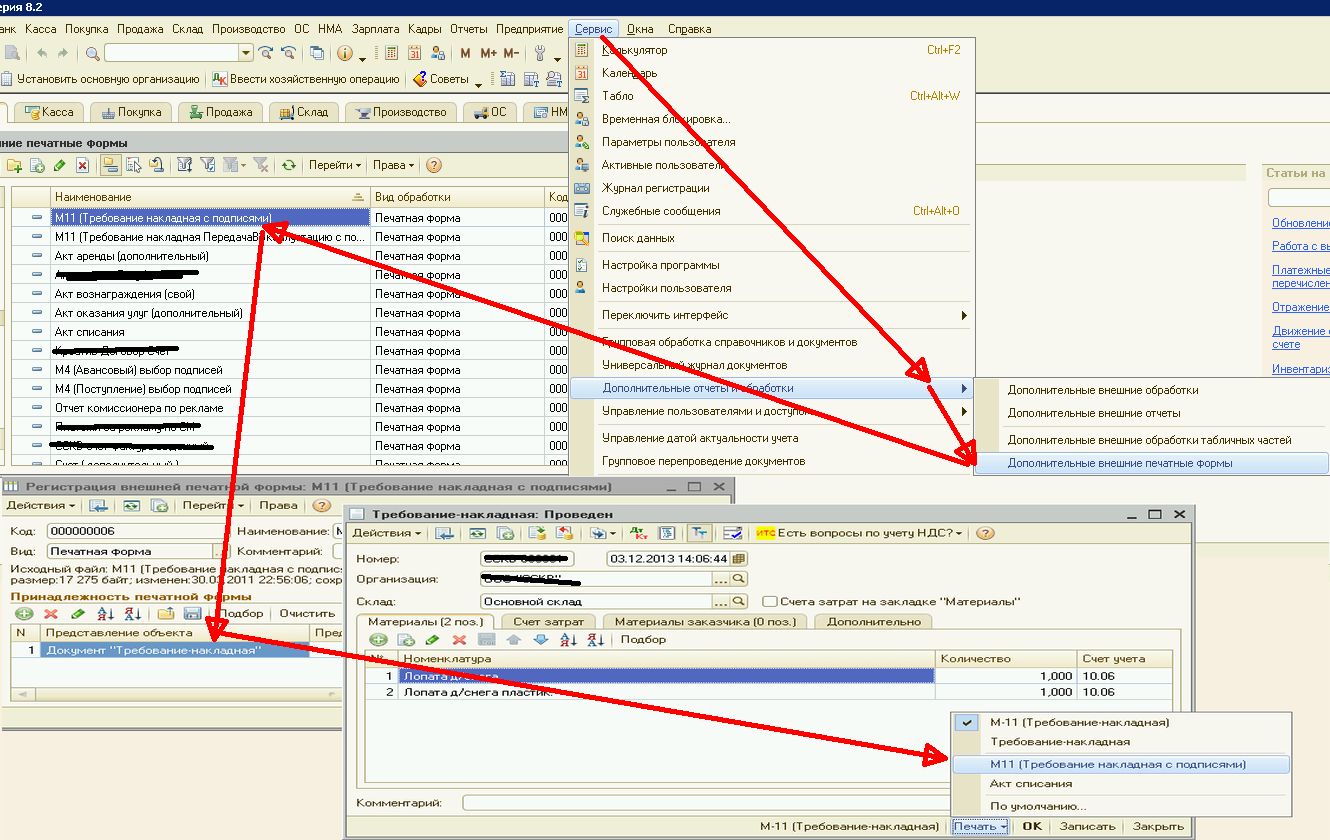1330x840 pixels.
Task: Expand the 'Переключить интерфейс' submenu
Action: click(772, 315)
